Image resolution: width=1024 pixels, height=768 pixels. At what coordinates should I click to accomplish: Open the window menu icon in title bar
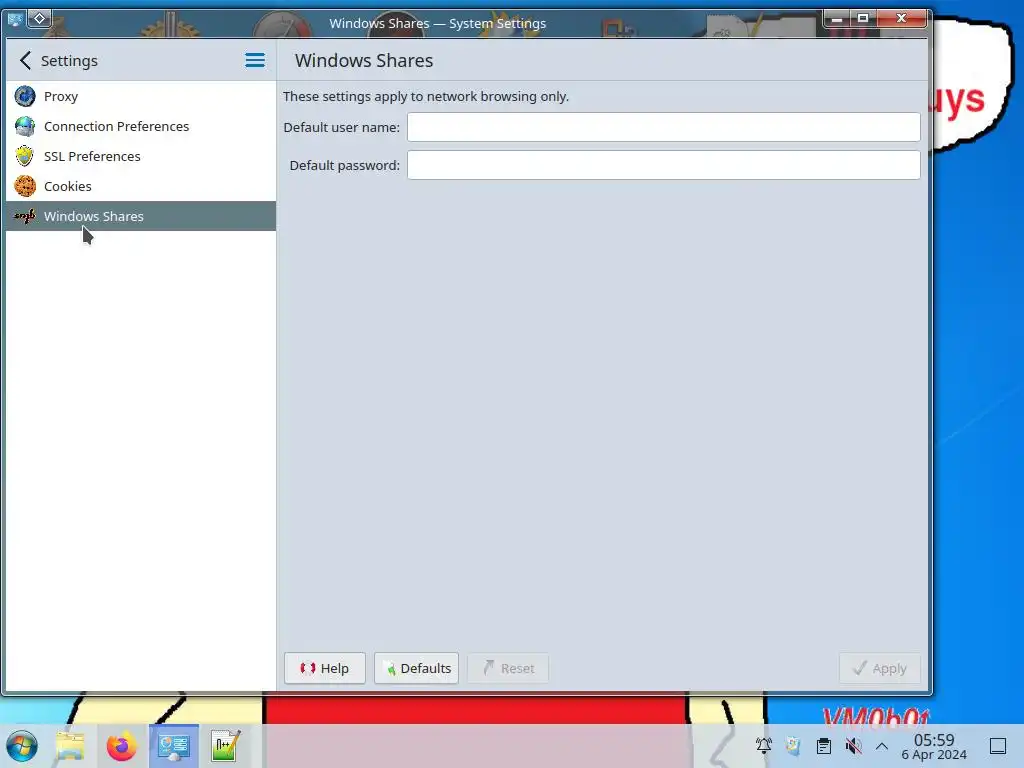(15, 19)
